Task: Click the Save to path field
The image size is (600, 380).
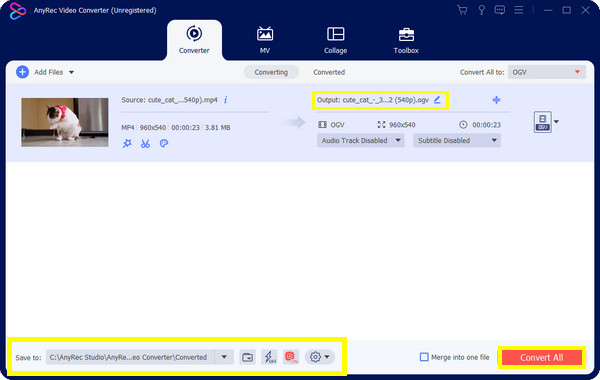Action: click(x=130, y=357)
